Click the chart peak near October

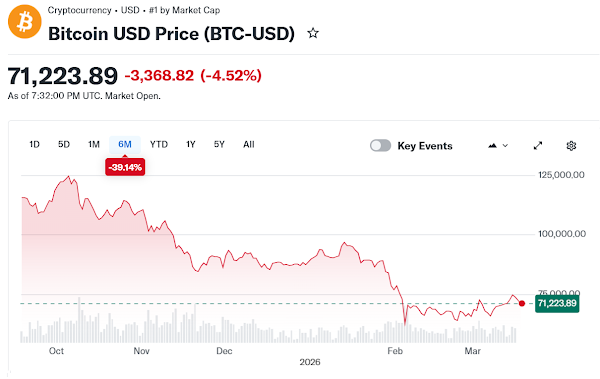pyautogui.click(x=69, y=176)
